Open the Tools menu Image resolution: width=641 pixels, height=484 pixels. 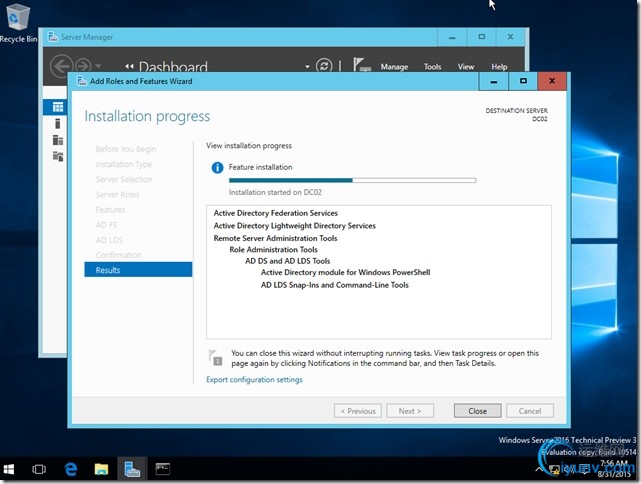point(432,67)
